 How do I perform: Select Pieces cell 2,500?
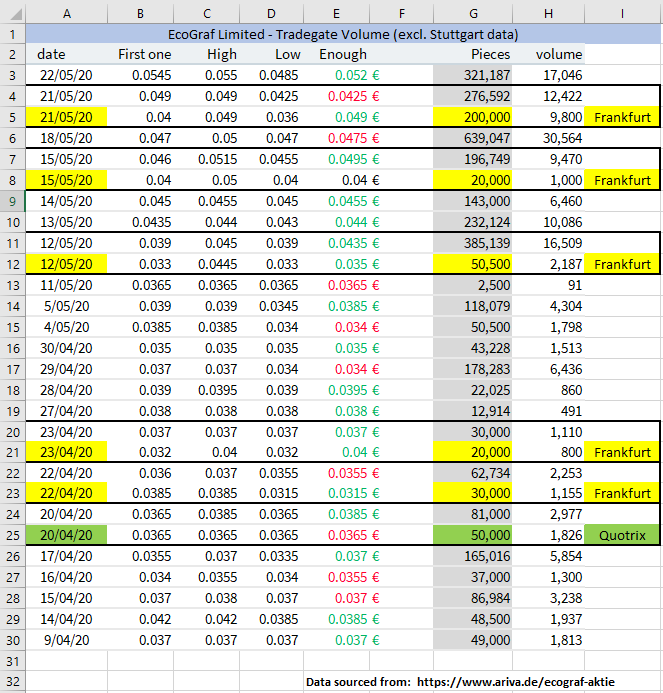click(473, 285)
